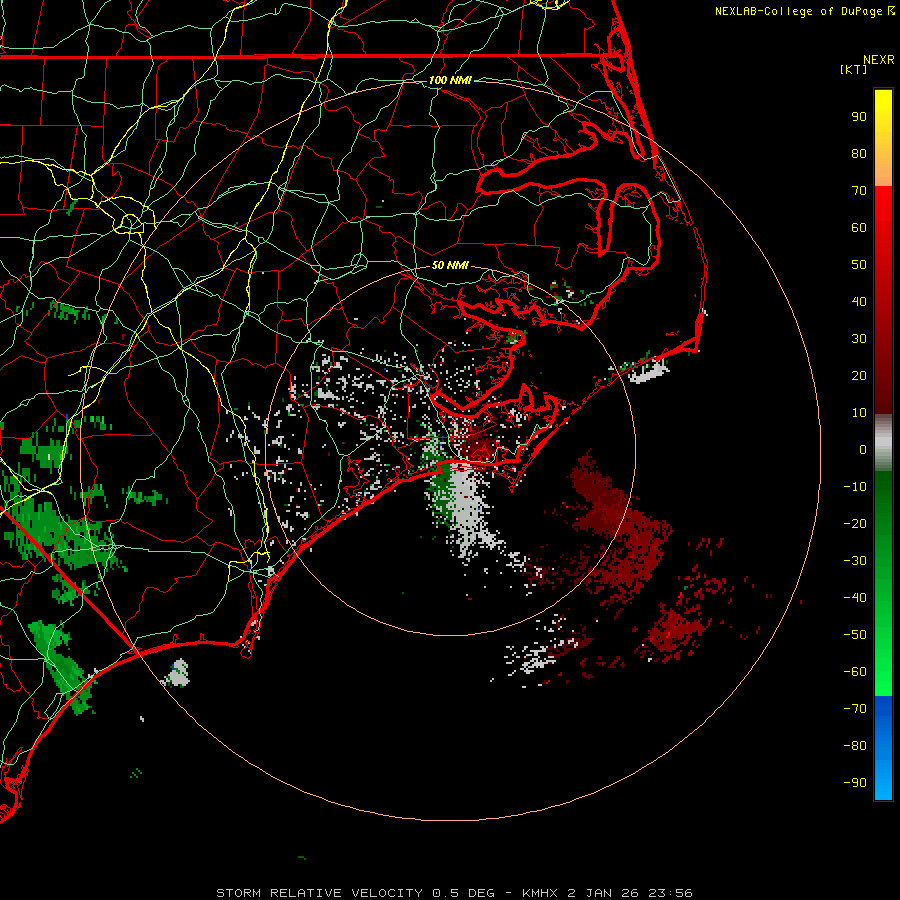This screenshot has height=900, width=900.
Task: Click the 80 label on the velocity scale
Action: point(859,153)
